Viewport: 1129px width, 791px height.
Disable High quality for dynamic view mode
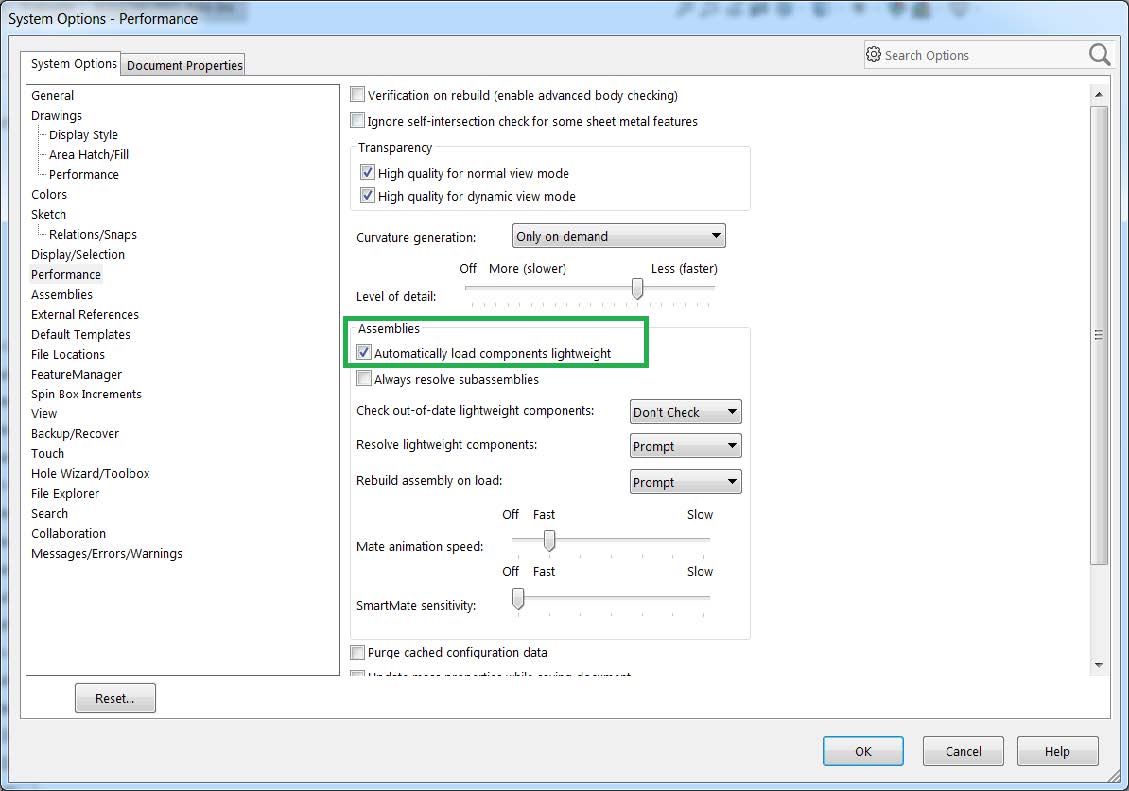point(367,196)
